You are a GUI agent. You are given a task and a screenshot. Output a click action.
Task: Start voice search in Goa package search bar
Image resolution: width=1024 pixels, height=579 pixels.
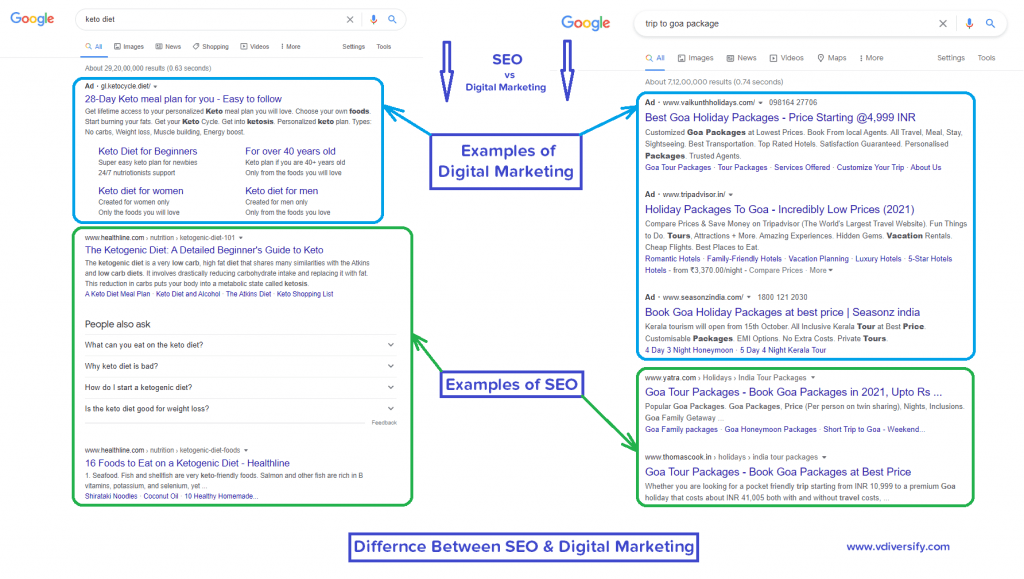(x=969, y=23)
